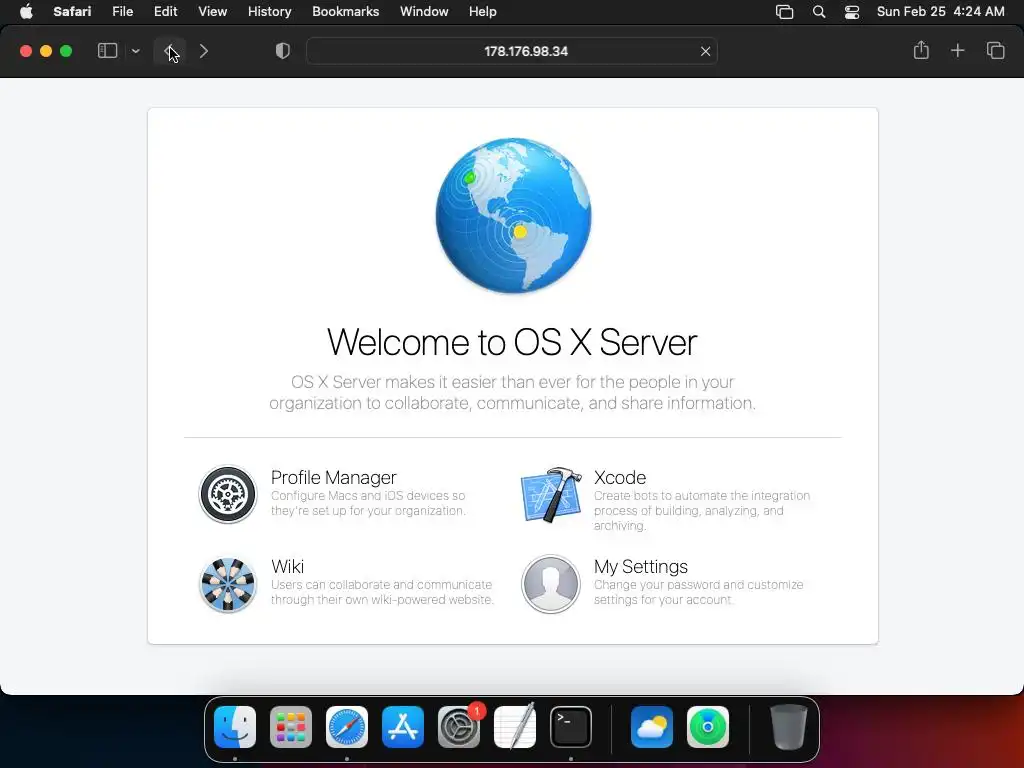Open the Safari menu
This screenshot has width=1024, height=768.
click(72, 12)
